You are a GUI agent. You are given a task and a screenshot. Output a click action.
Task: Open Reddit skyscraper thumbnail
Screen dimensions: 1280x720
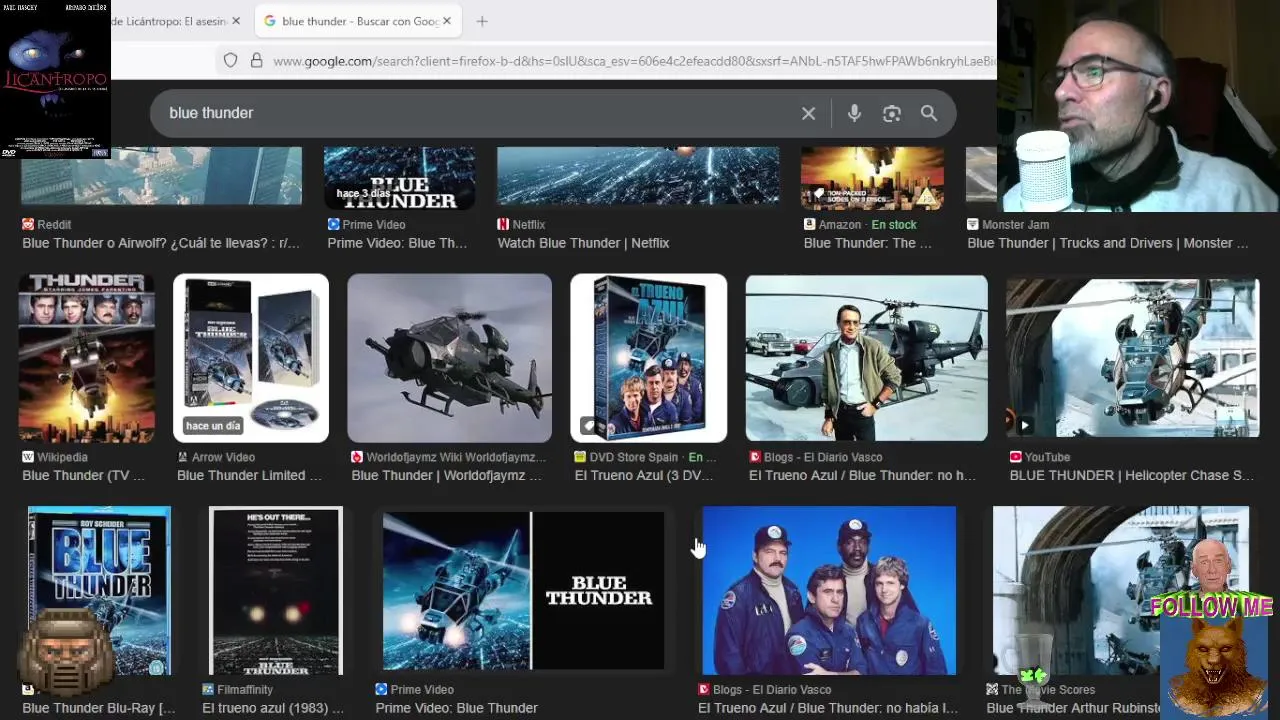[161, 176]
